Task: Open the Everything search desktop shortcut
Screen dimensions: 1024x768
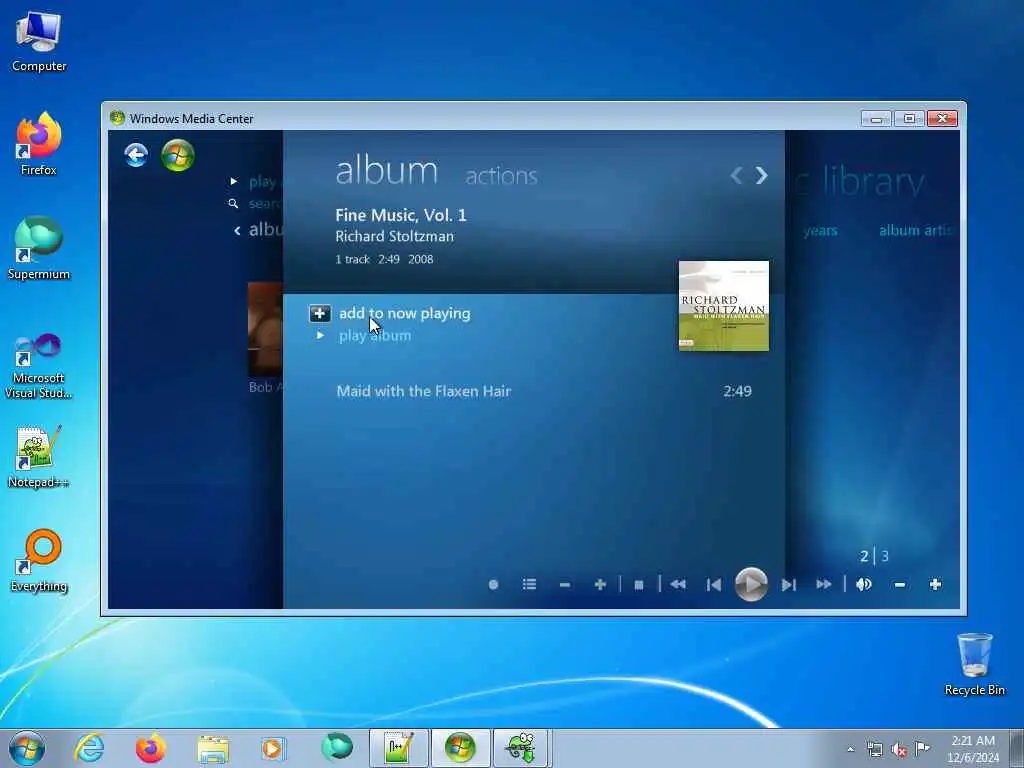Action: (x=39, y=560)
